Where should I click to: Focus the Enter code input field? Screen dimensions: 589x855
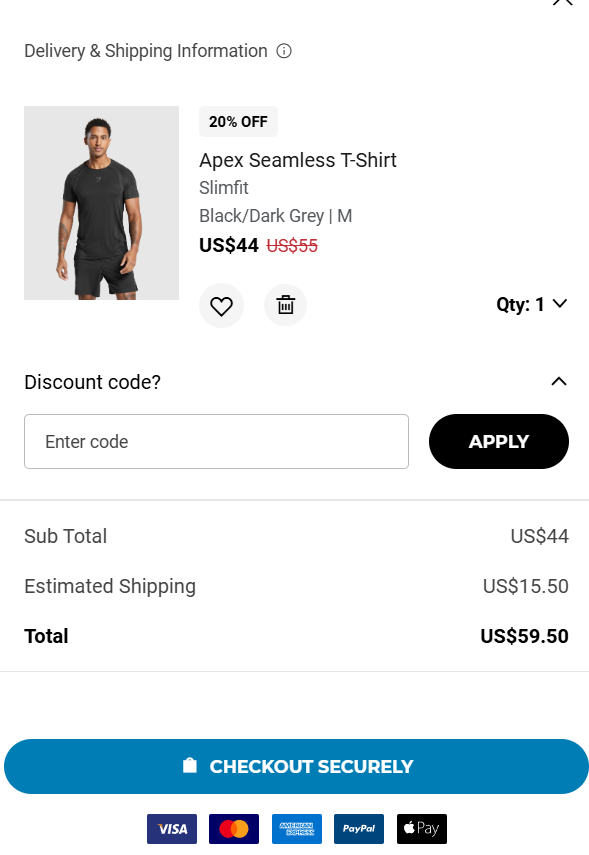coord(217,442)
